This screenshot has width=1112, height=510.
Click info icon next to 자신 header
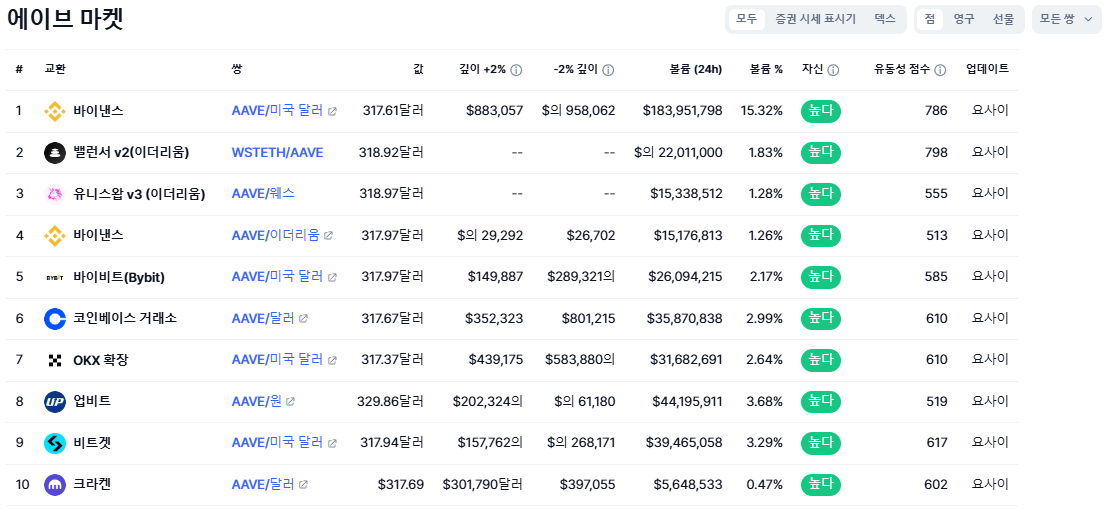[833, 70]
